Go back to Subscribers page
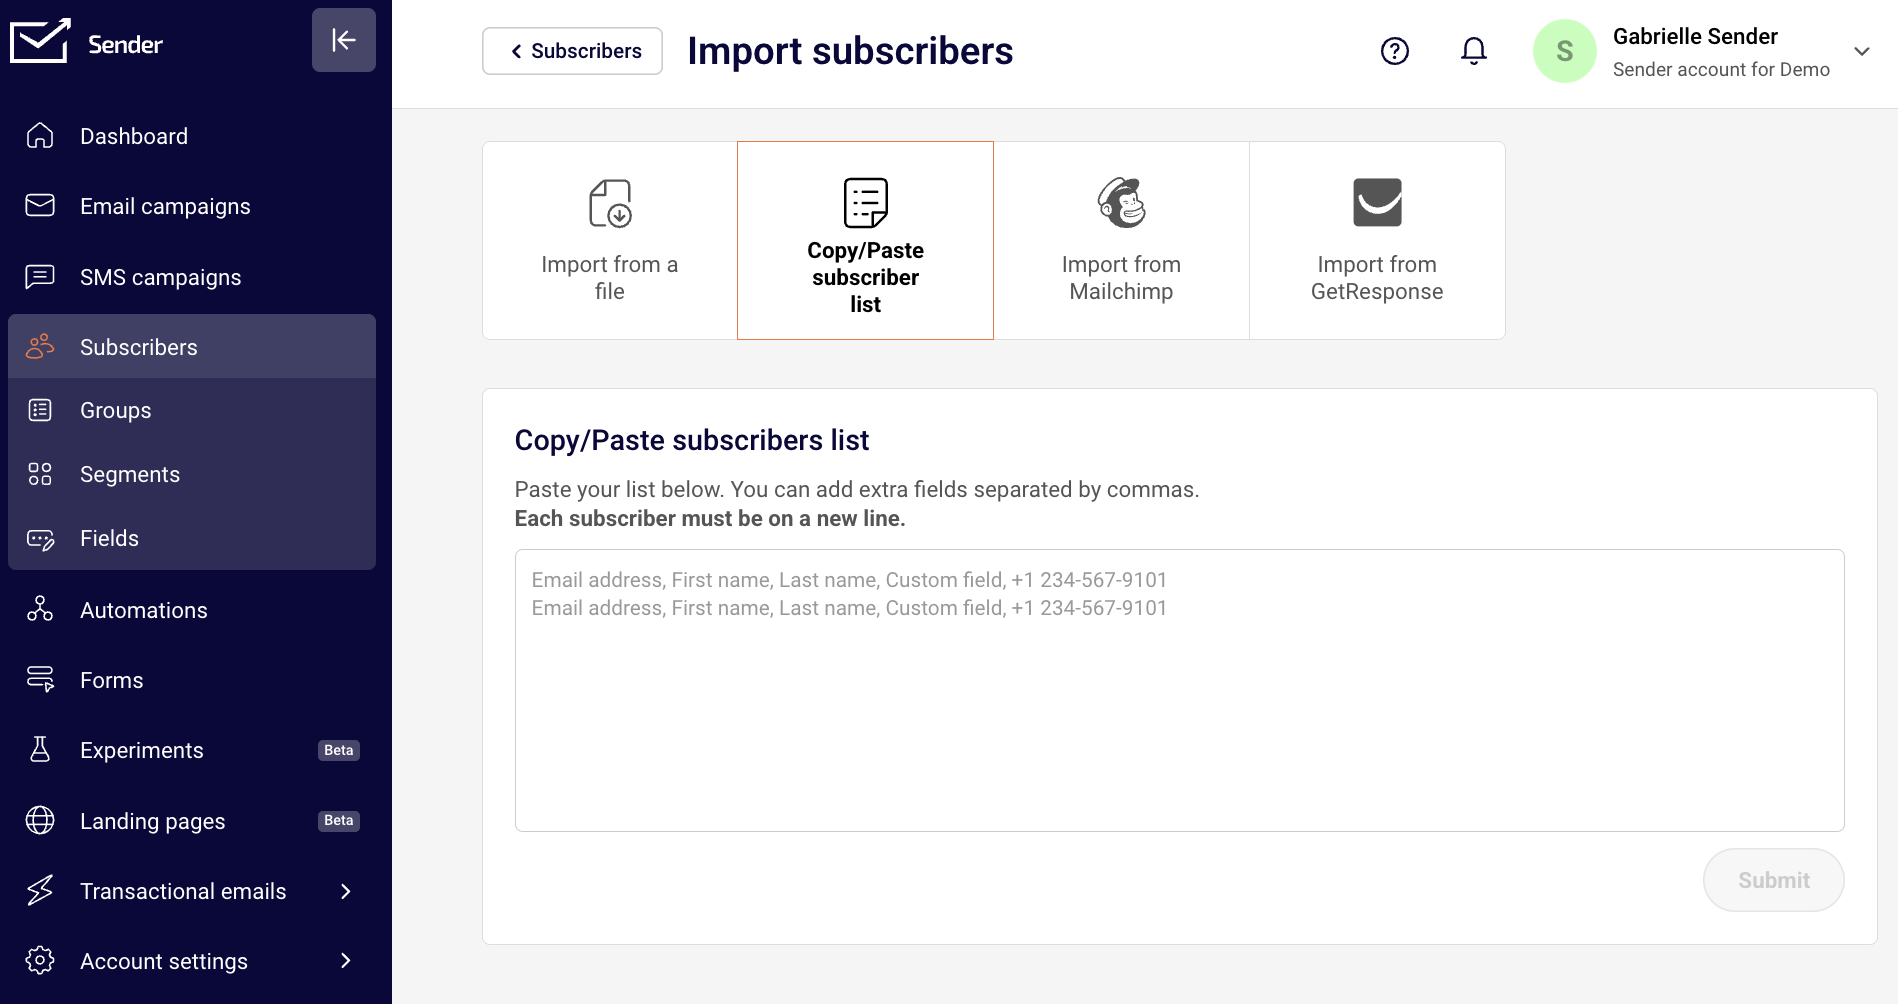The width and height of the screenshot is (1898, 1004). (x=572, y=51)
